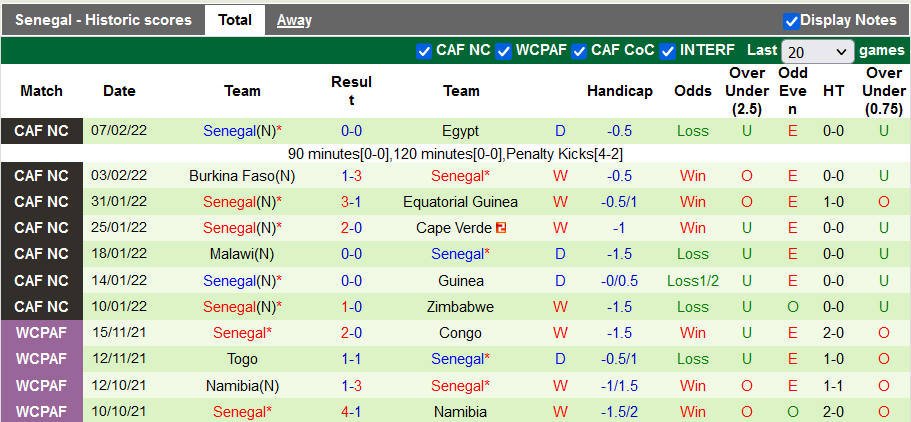Click the 3-1 result against Equatorial Guinea
911x422 pixels.
pyautogui.click(x=351, y=202)
